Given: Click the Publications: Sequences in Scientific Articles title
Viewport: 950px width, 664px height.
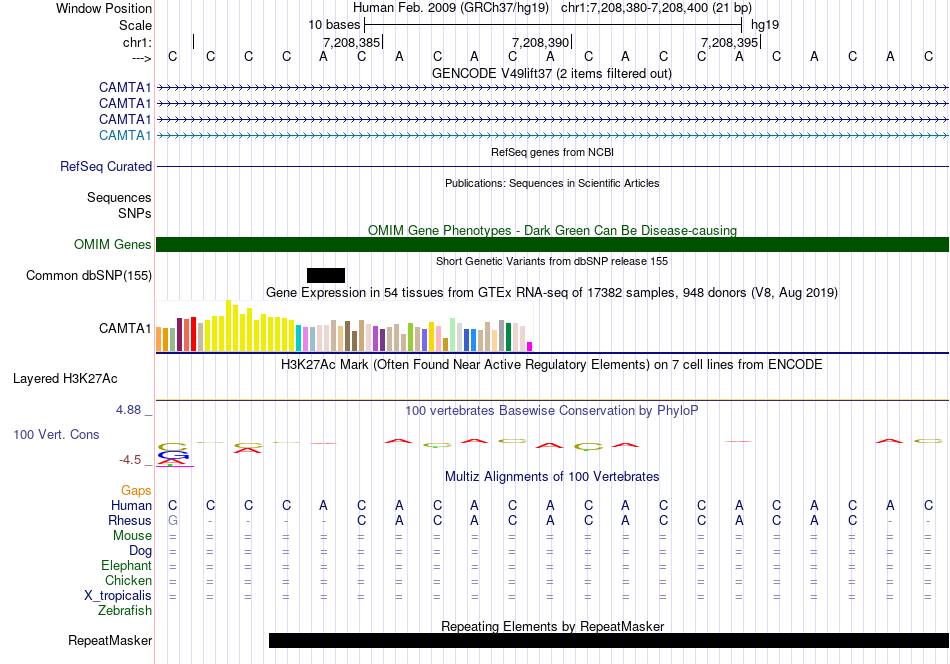Looking at the screenshot, I should [552, 183].
